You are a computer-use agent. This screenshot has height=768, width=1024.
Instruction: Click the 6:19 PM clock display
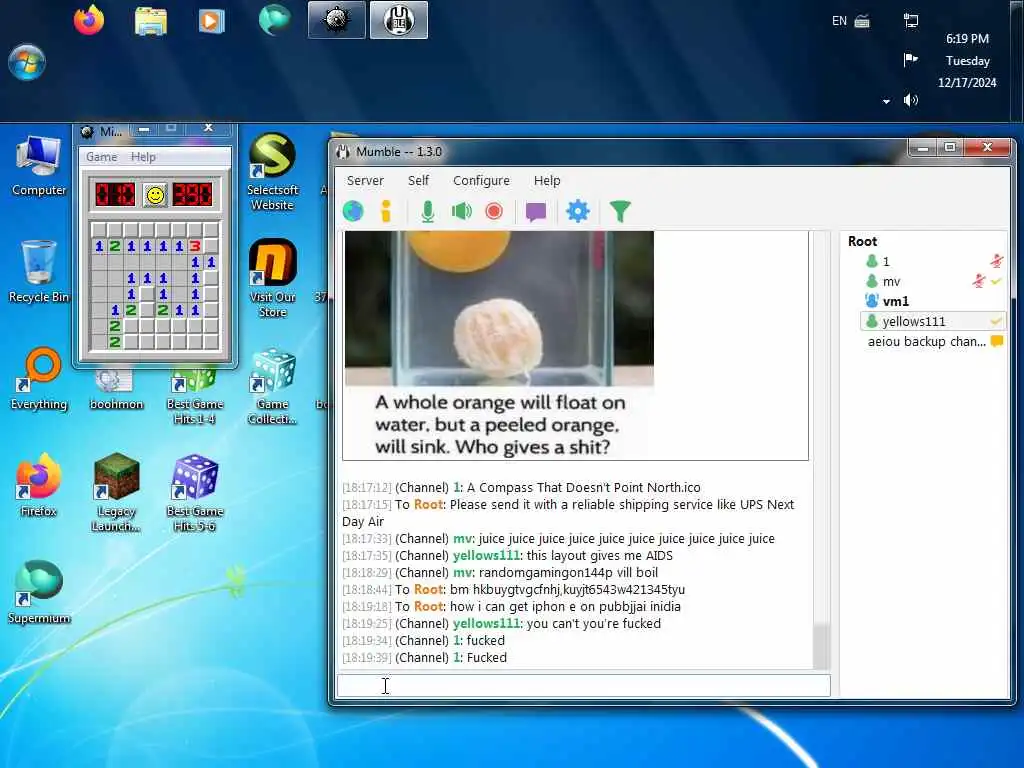(967, 39)
